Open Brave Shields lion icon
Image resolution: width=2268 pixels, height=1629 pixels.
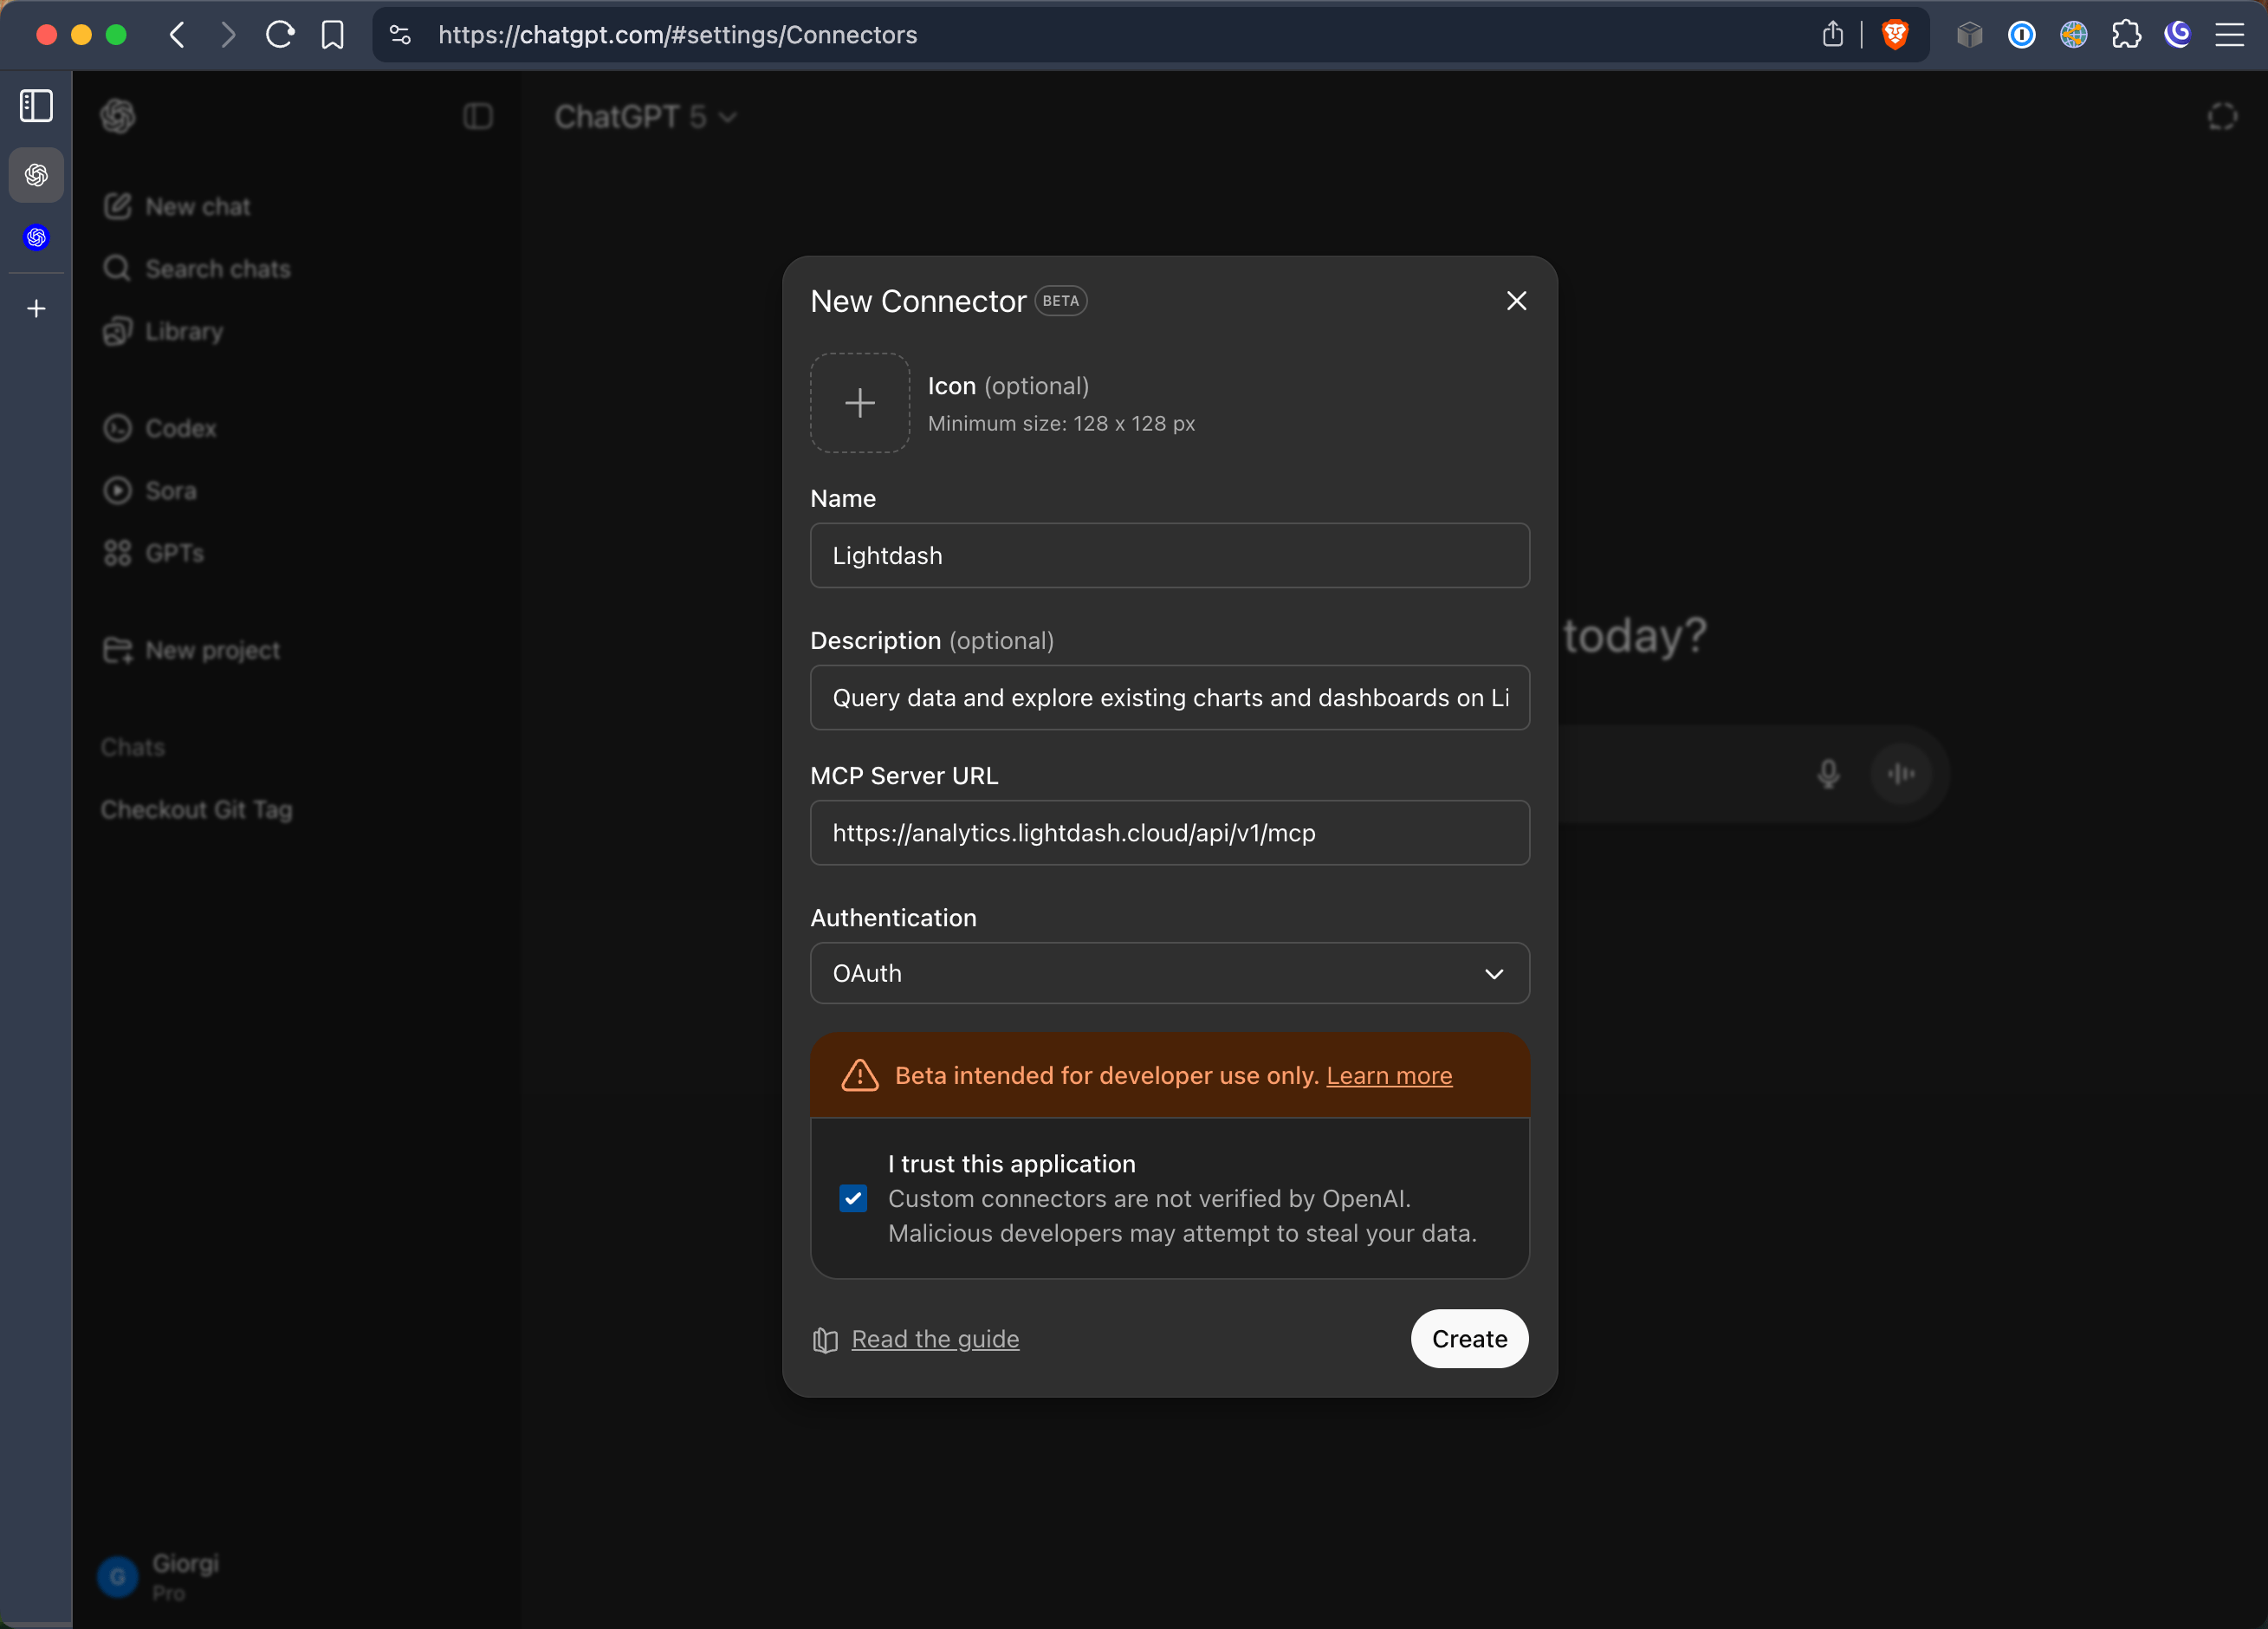pos(1894,35)
